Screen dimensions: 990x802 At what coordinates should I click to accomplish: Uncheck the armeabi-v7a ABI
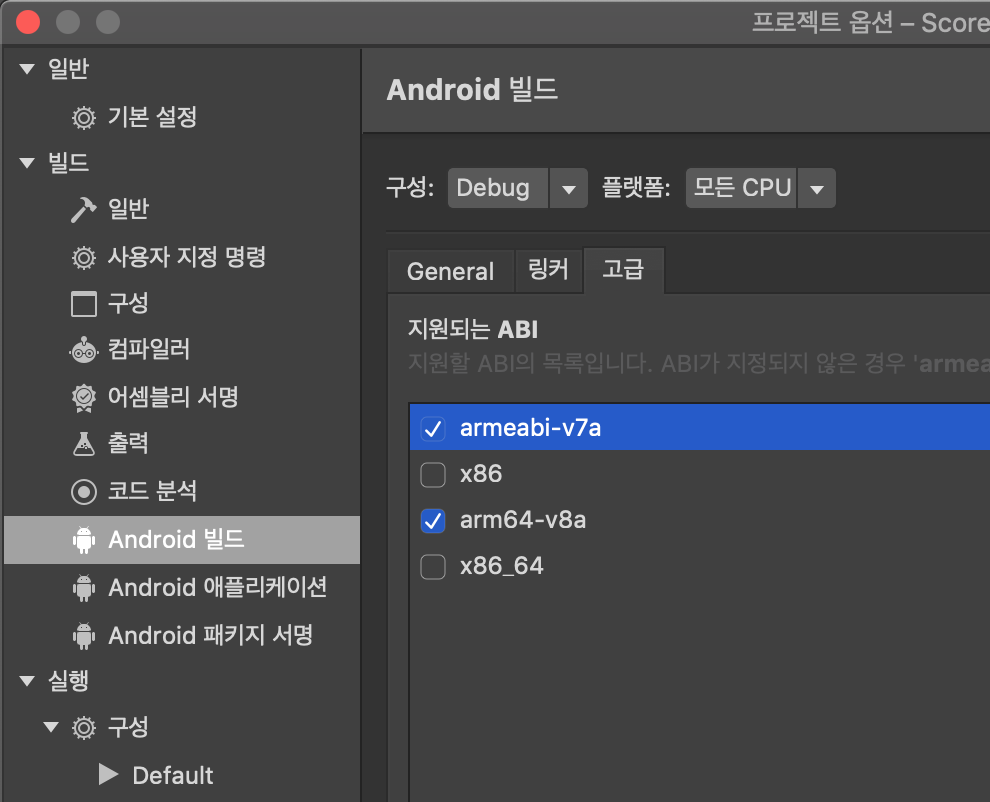pos(433,426)
